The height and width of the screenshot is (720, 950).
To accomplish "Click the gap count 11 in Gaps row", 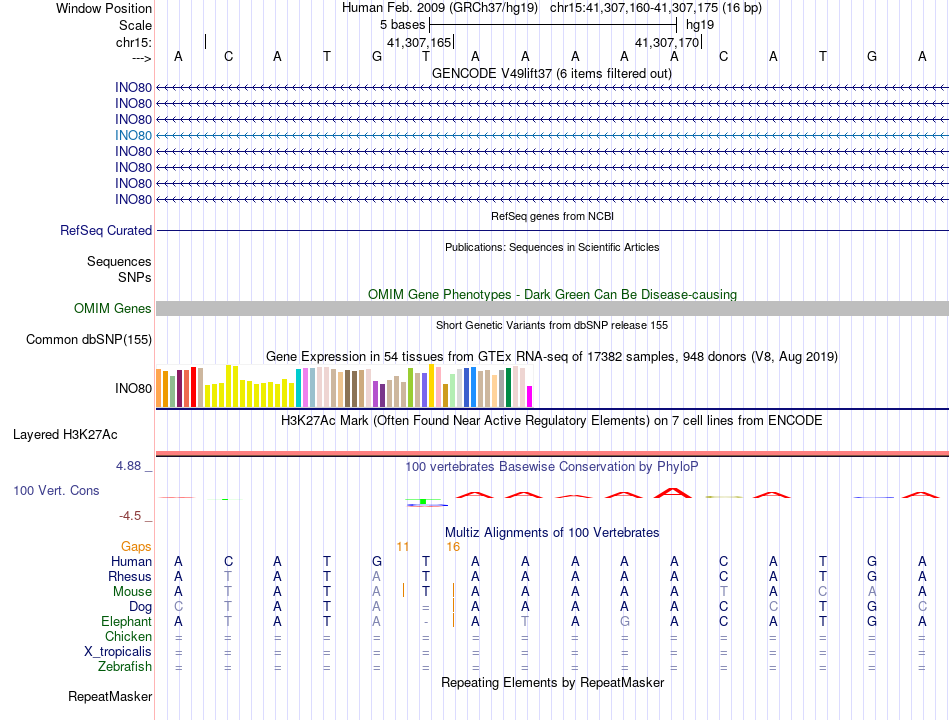I will point(402,547).
